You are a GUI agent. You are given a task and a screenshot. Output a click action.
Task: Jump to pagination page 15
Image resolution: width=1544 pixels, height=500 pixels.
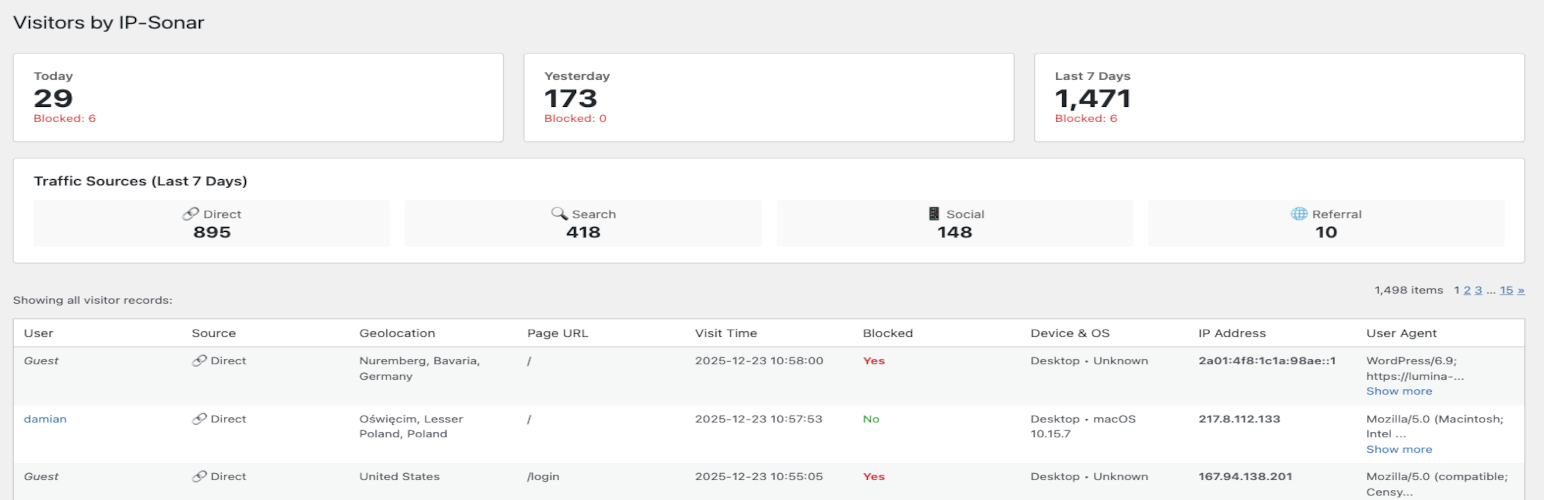coord(1506,290)
